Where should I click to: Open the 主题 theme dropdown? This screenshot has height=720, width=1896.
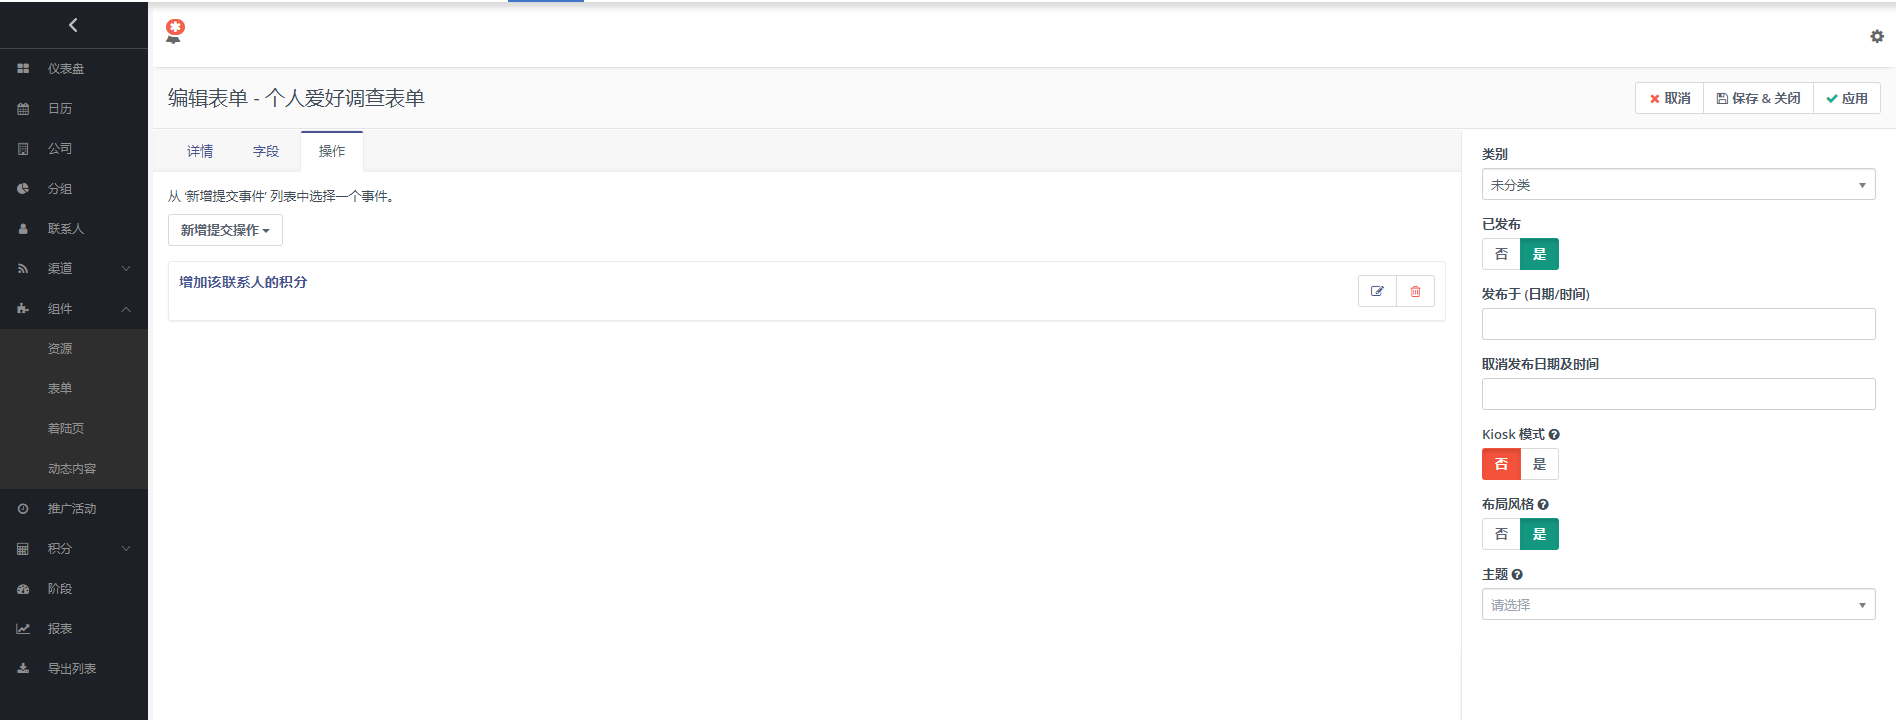[x=1678, y=605]
